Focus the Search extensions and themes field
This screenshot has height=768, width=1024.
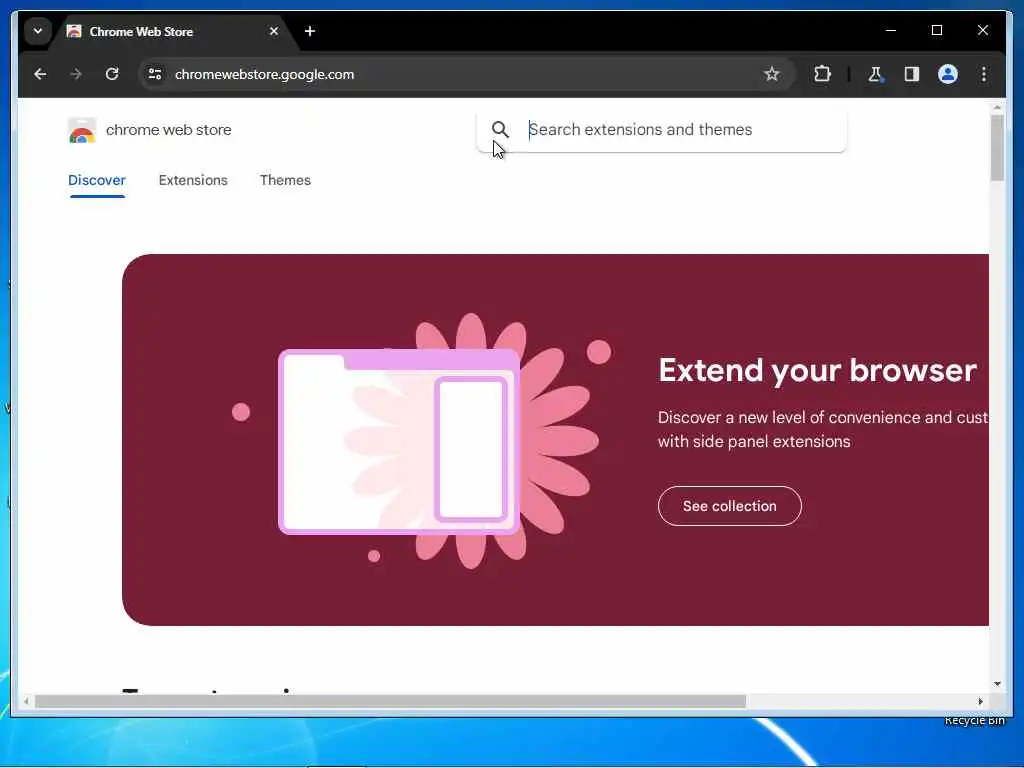pyautogui.click(x=662, y=130)
